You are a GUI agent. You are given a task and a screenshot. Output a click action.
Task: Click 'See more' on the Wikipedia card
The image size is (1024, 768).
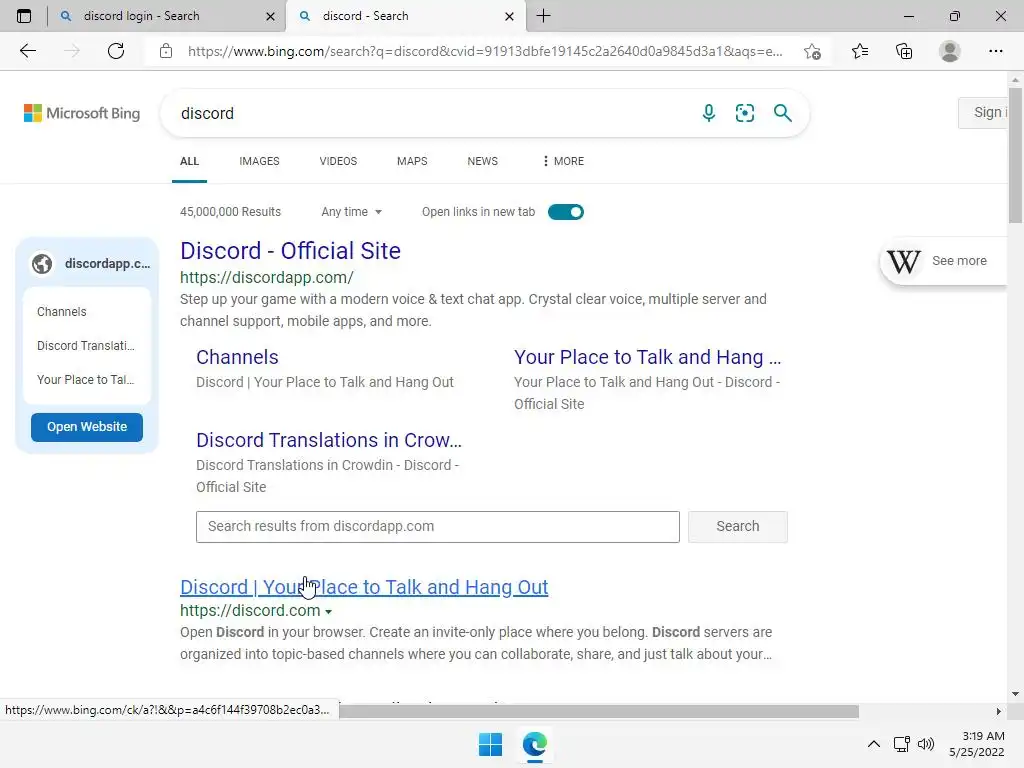[x=959, y=261]
